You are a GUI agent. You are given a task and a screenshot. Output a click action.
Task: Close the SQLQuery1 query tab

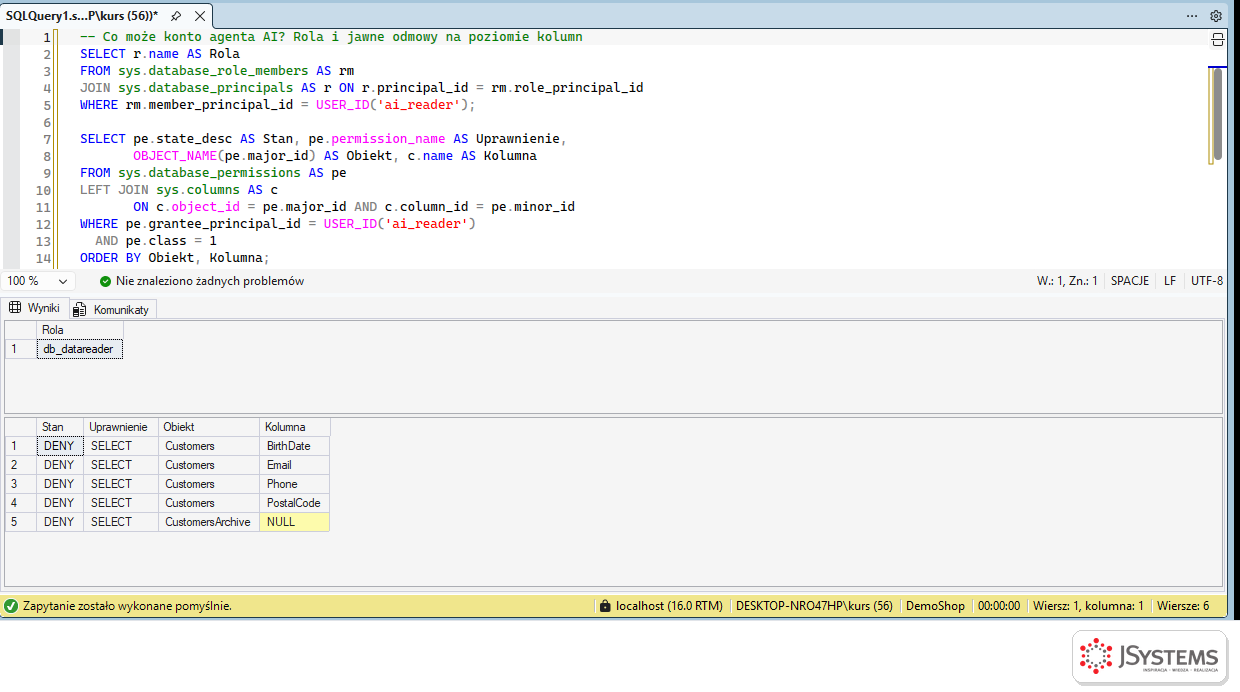click(x=200, y=16)
